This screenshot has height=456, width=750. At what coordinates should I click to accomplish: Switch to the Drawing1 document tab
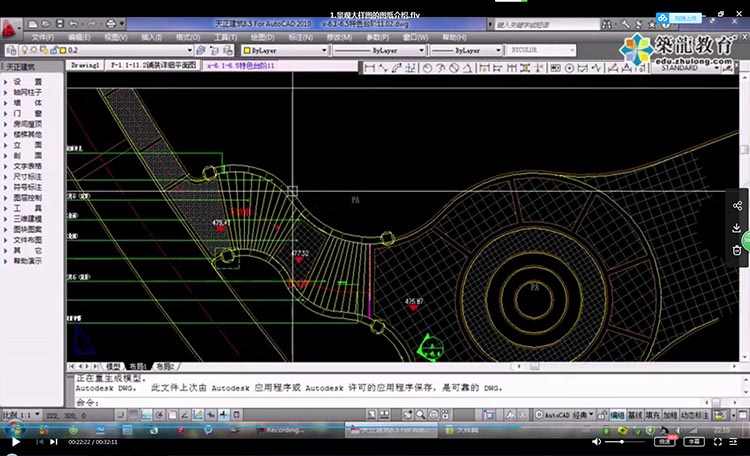[x=86, y=64]
